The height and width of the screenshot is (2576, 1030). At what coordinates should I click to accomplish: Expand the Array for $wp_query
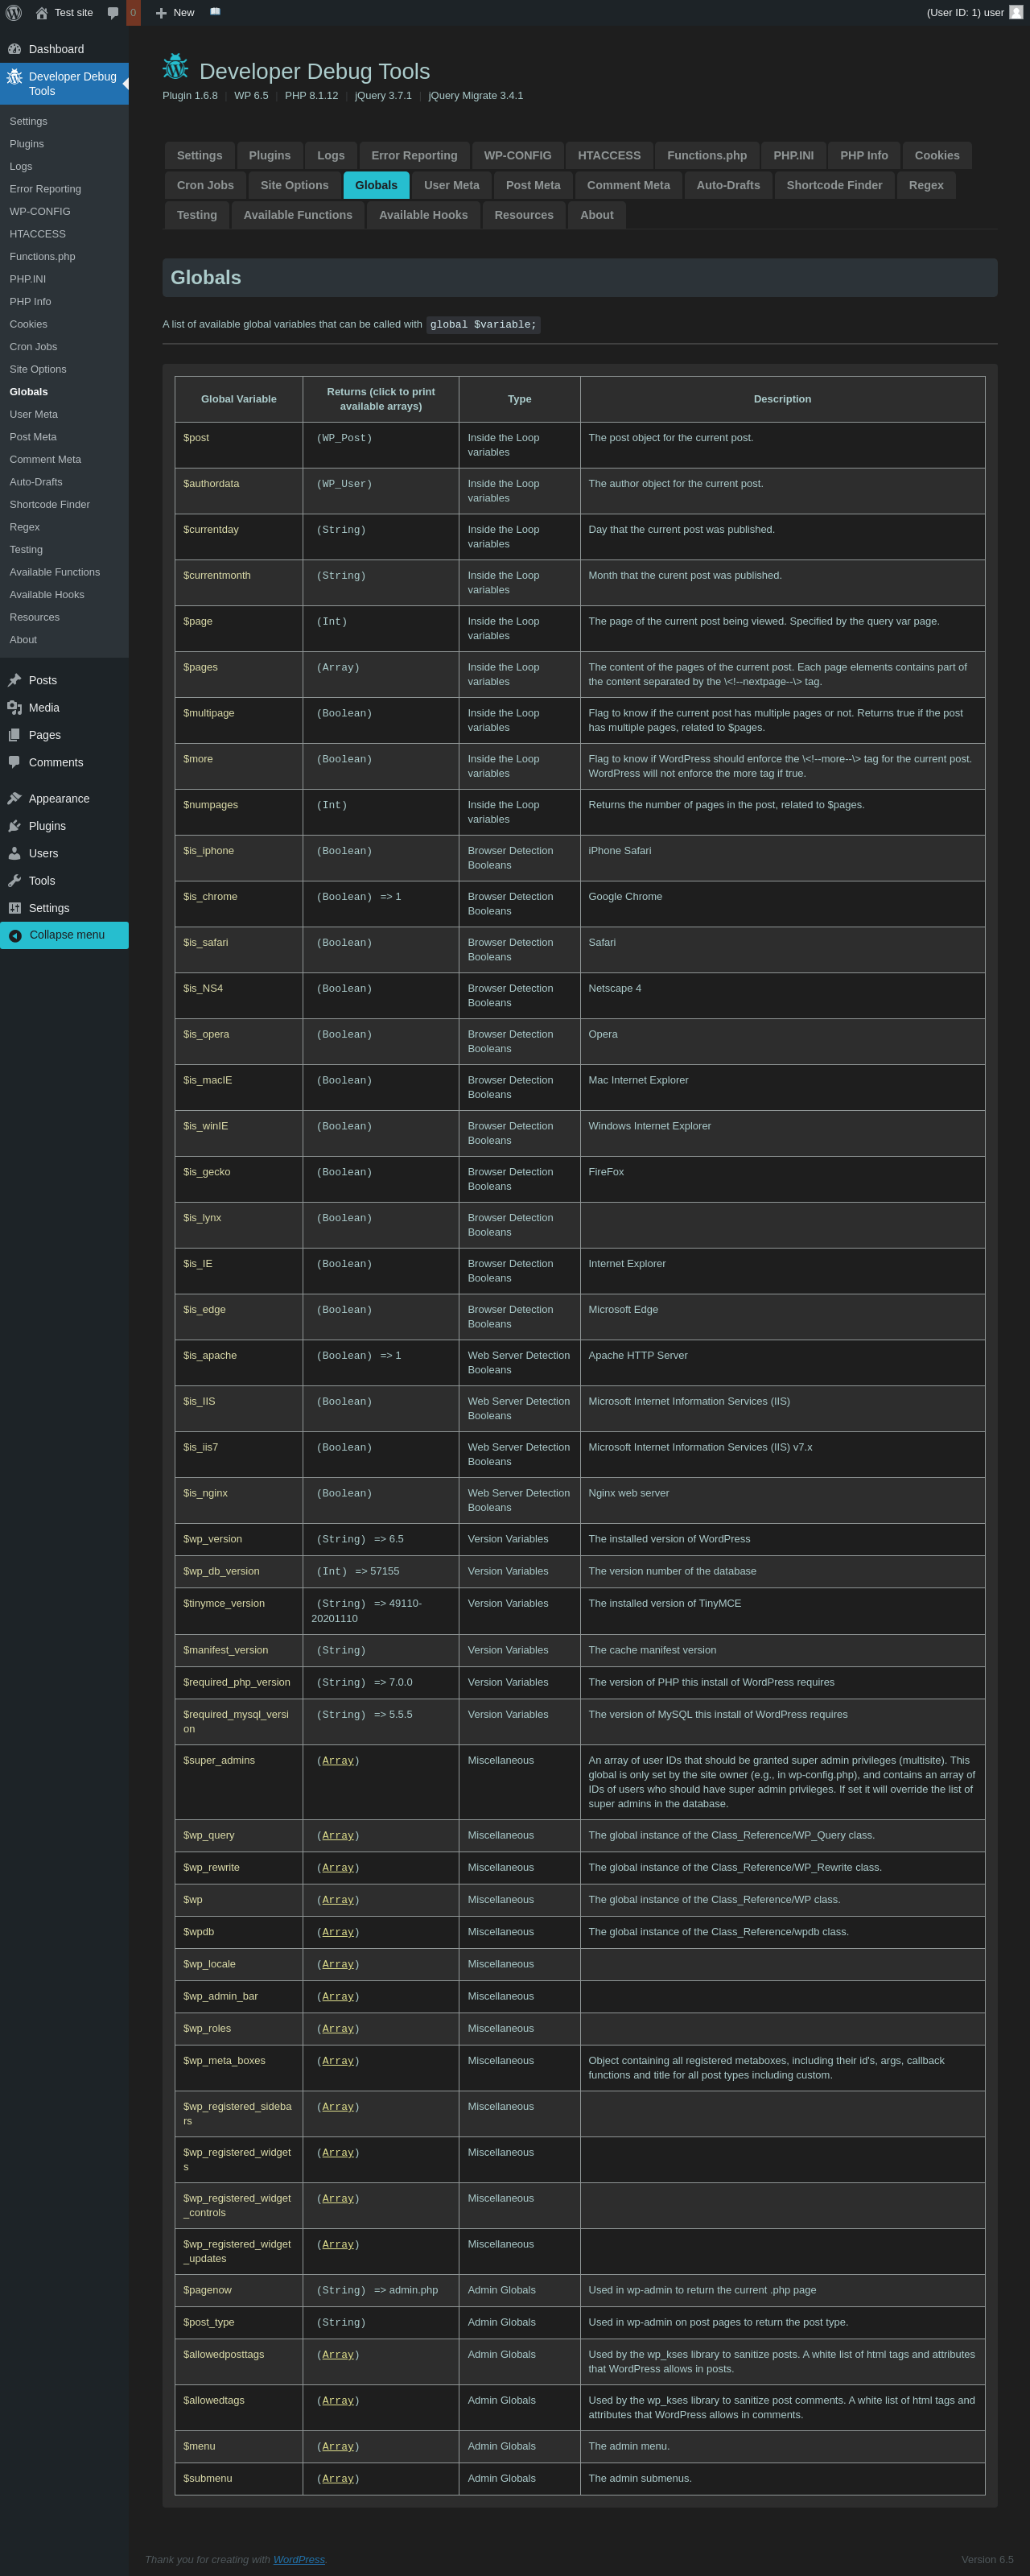pyautogui.click(x=338, y=1836)
